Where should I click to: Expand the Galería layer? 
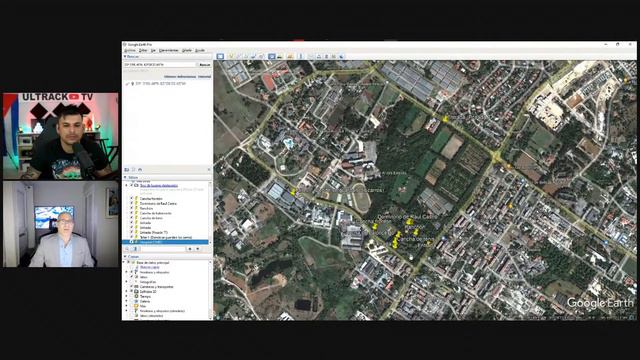[x=127, y=301]
